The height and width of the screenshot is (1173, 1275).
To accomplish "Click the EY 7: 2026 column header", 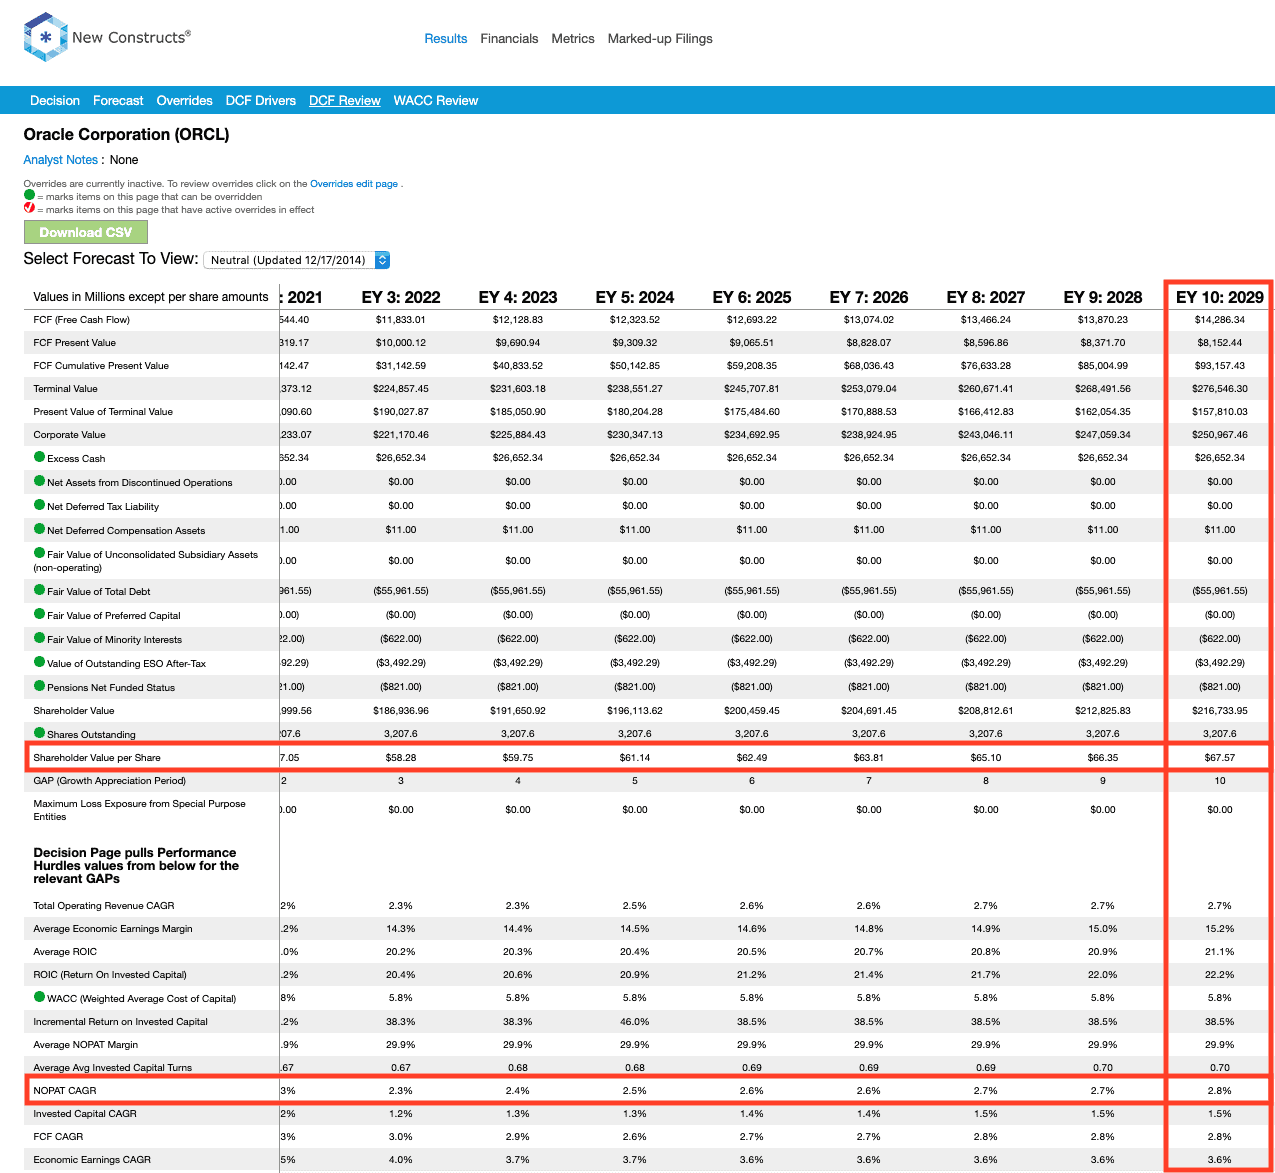I will (x=869, y=297).
